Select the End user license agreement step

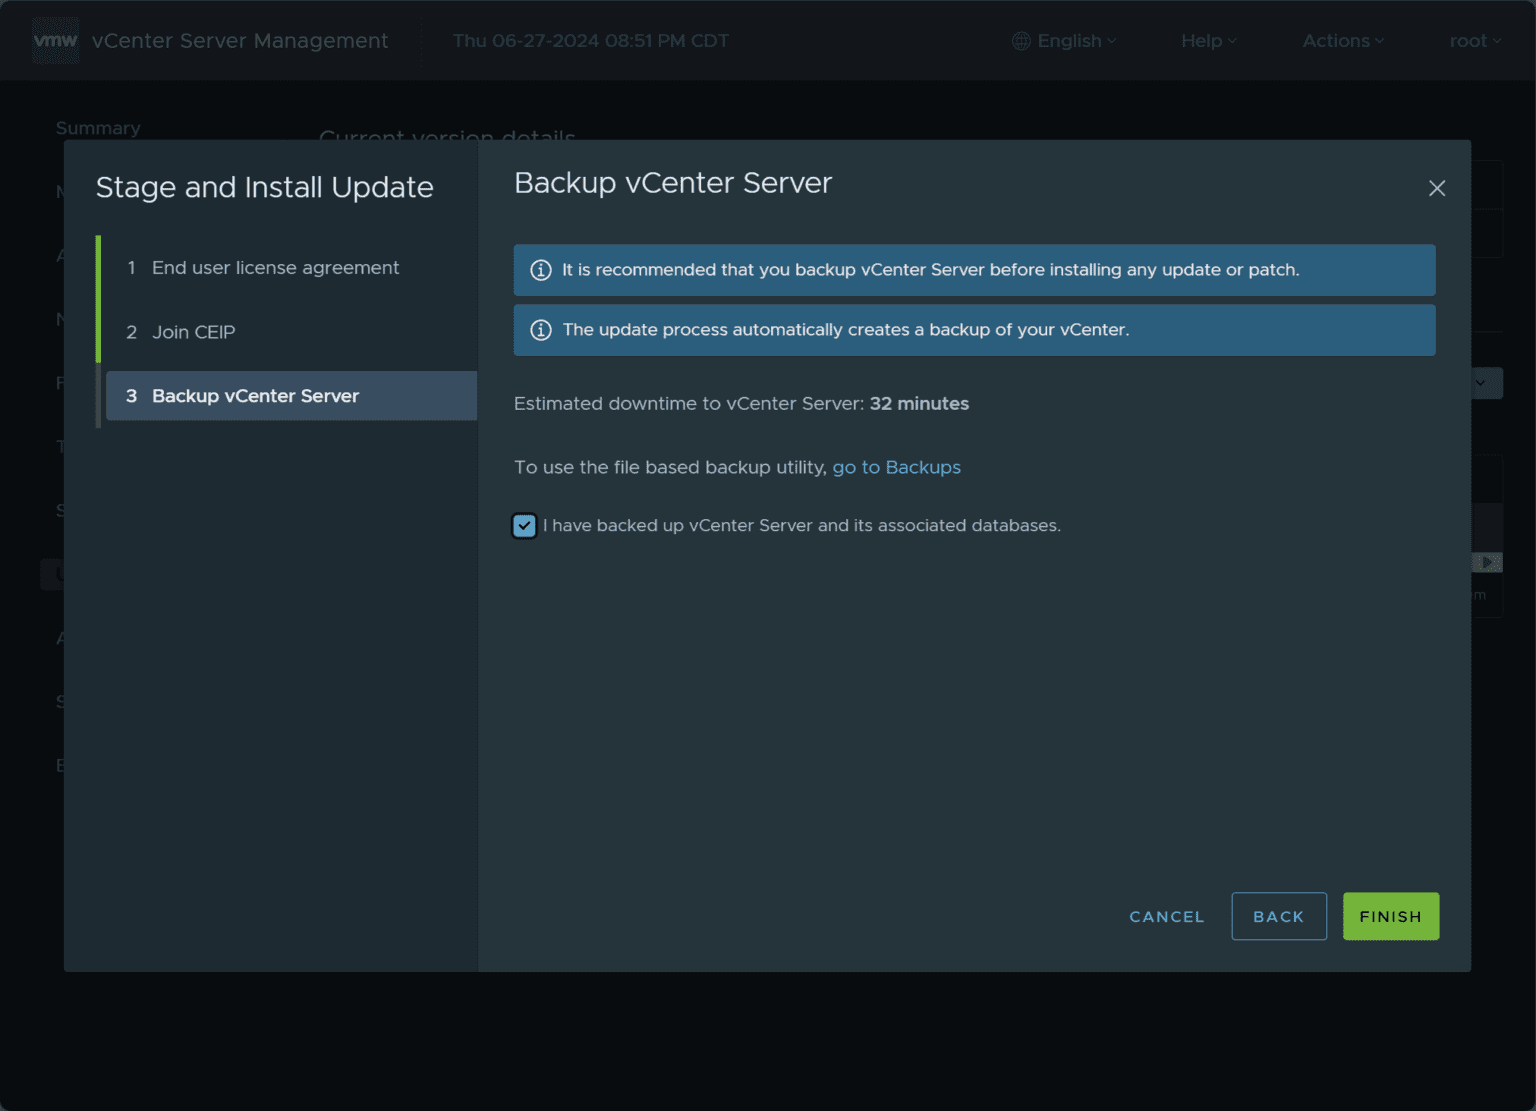[275, 267]
